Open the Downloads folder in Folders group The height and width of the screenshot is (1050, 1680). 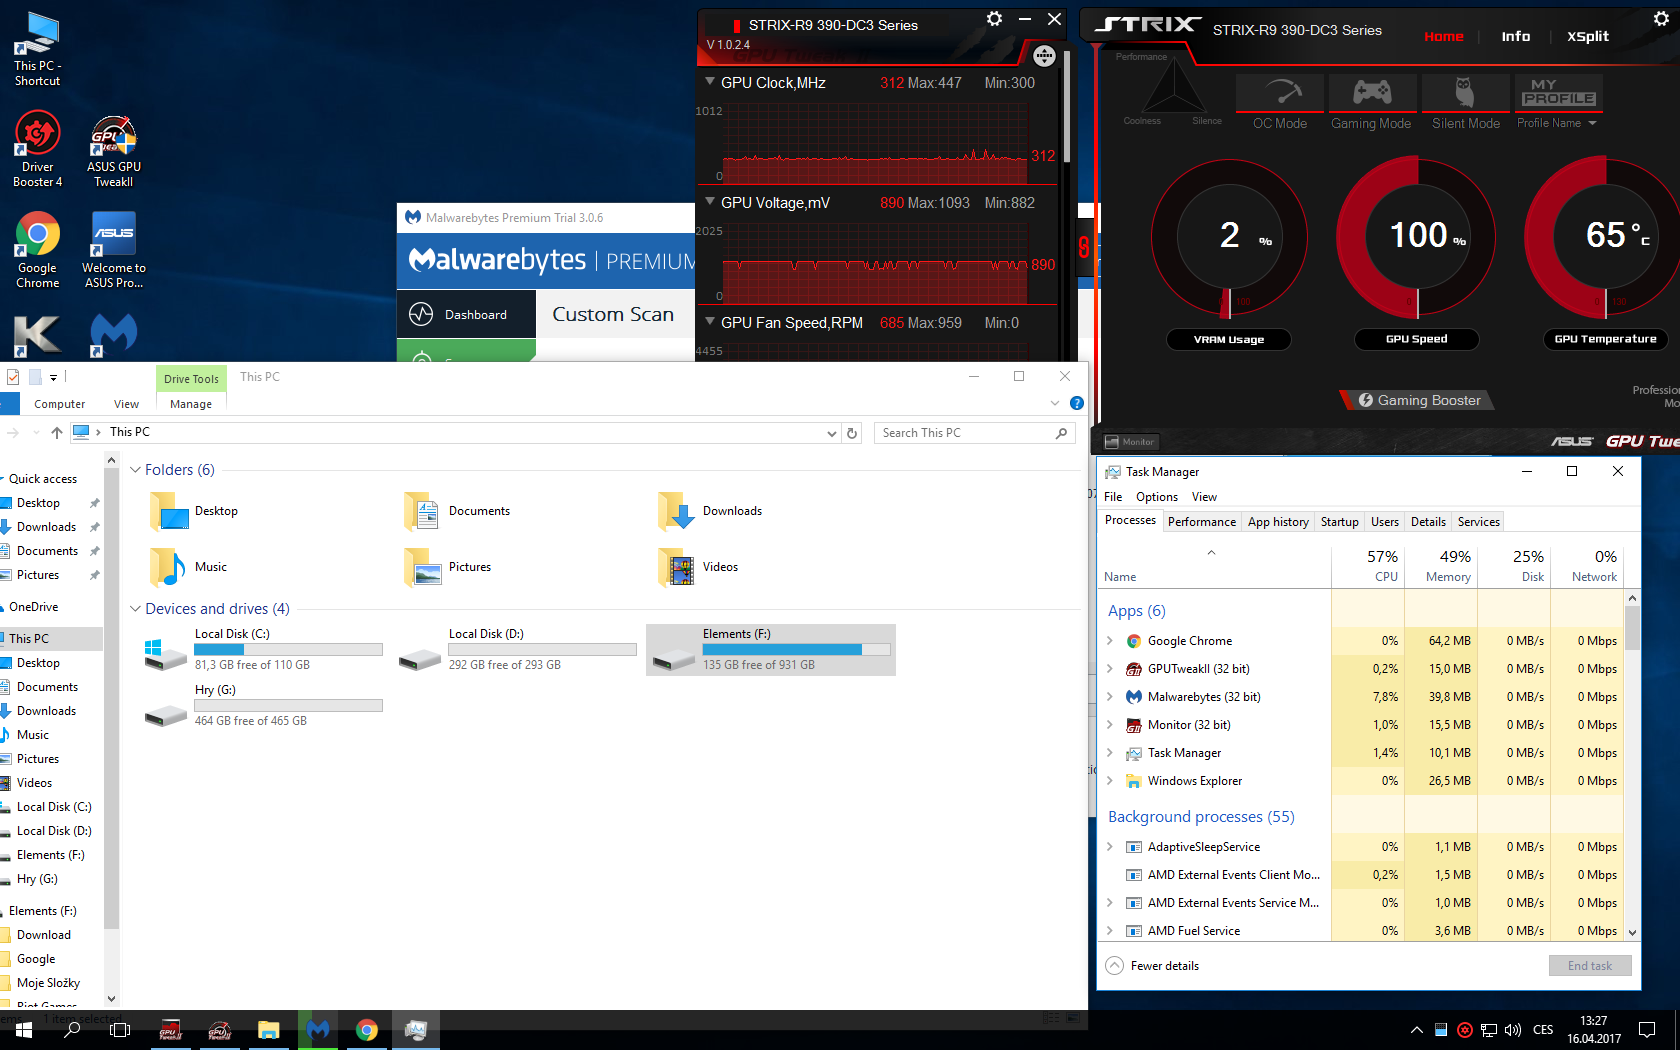[711, 511]
